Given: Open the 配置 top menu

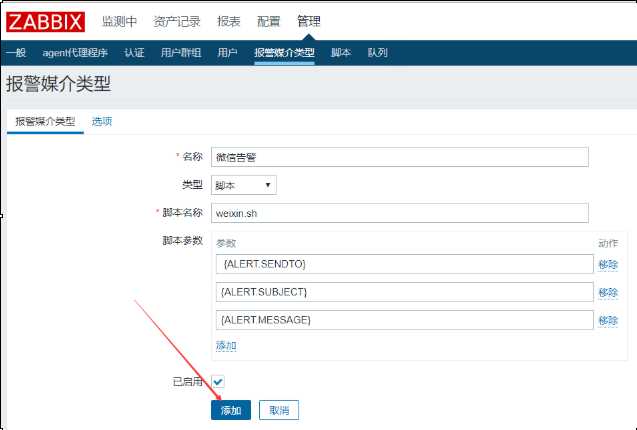Looking at the screenshot, I should 269,22.
